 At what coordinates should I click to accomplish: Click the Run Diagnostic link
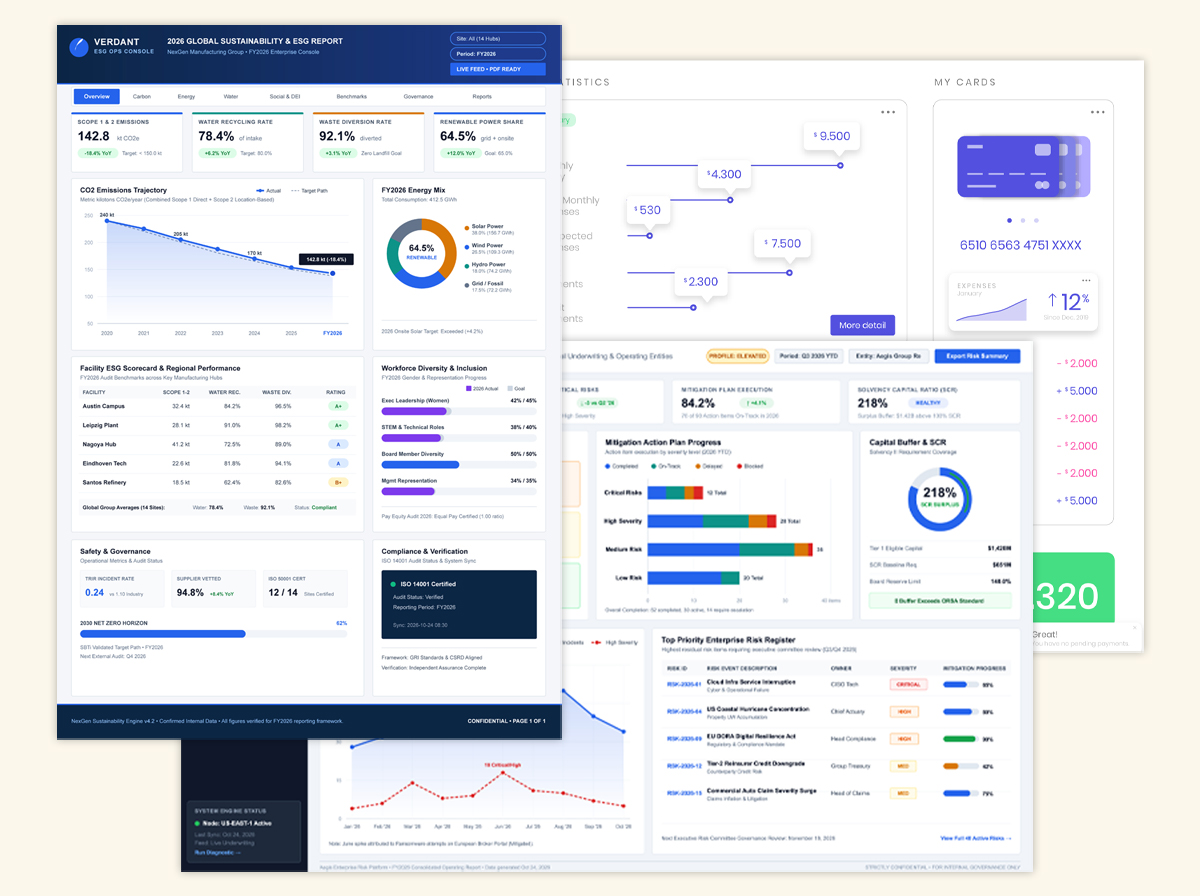(217, 852)
